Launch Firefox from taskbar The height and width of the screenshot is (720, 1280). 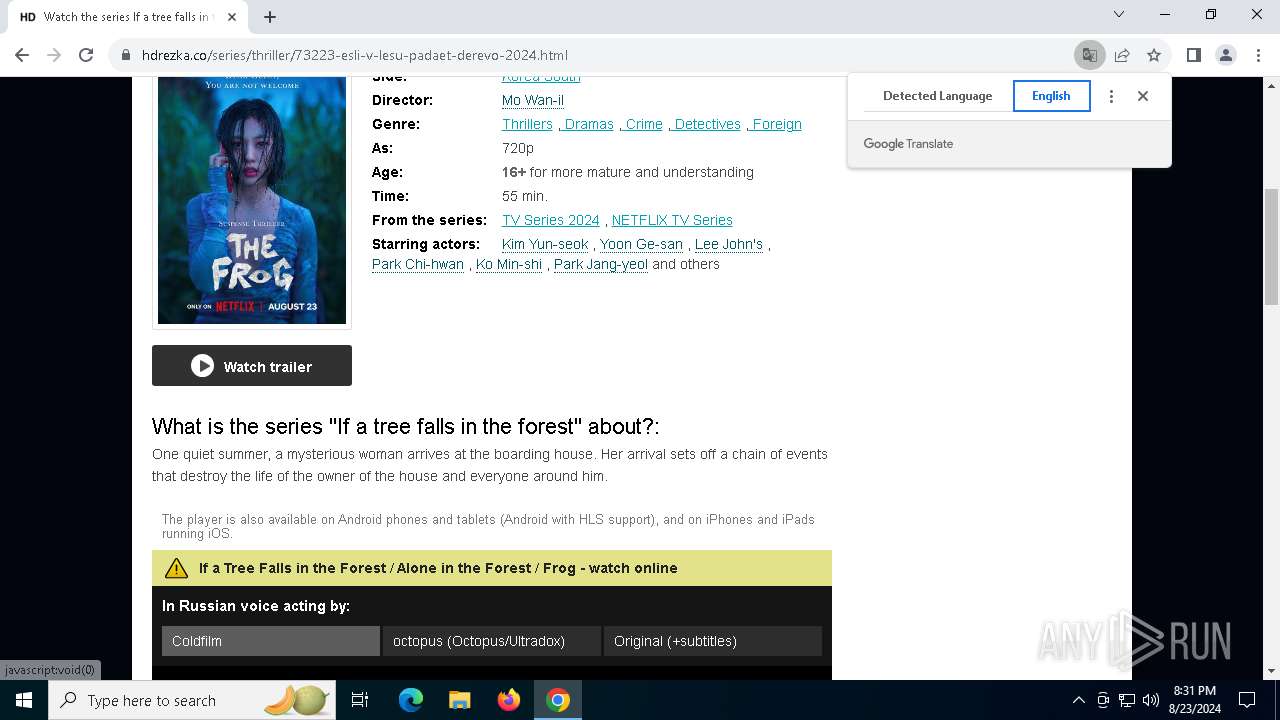click(x=509, y=700)
